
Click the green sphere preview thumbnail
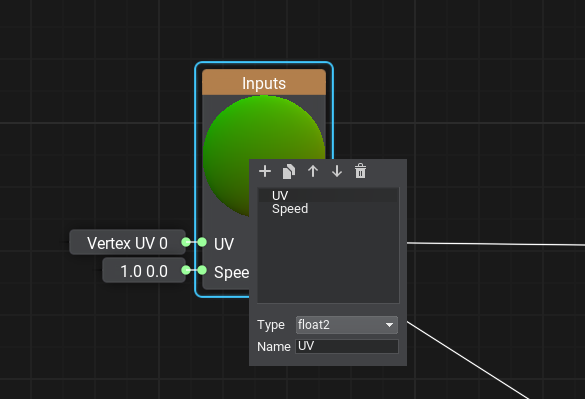pyautogui.click(x=263, y=156)
